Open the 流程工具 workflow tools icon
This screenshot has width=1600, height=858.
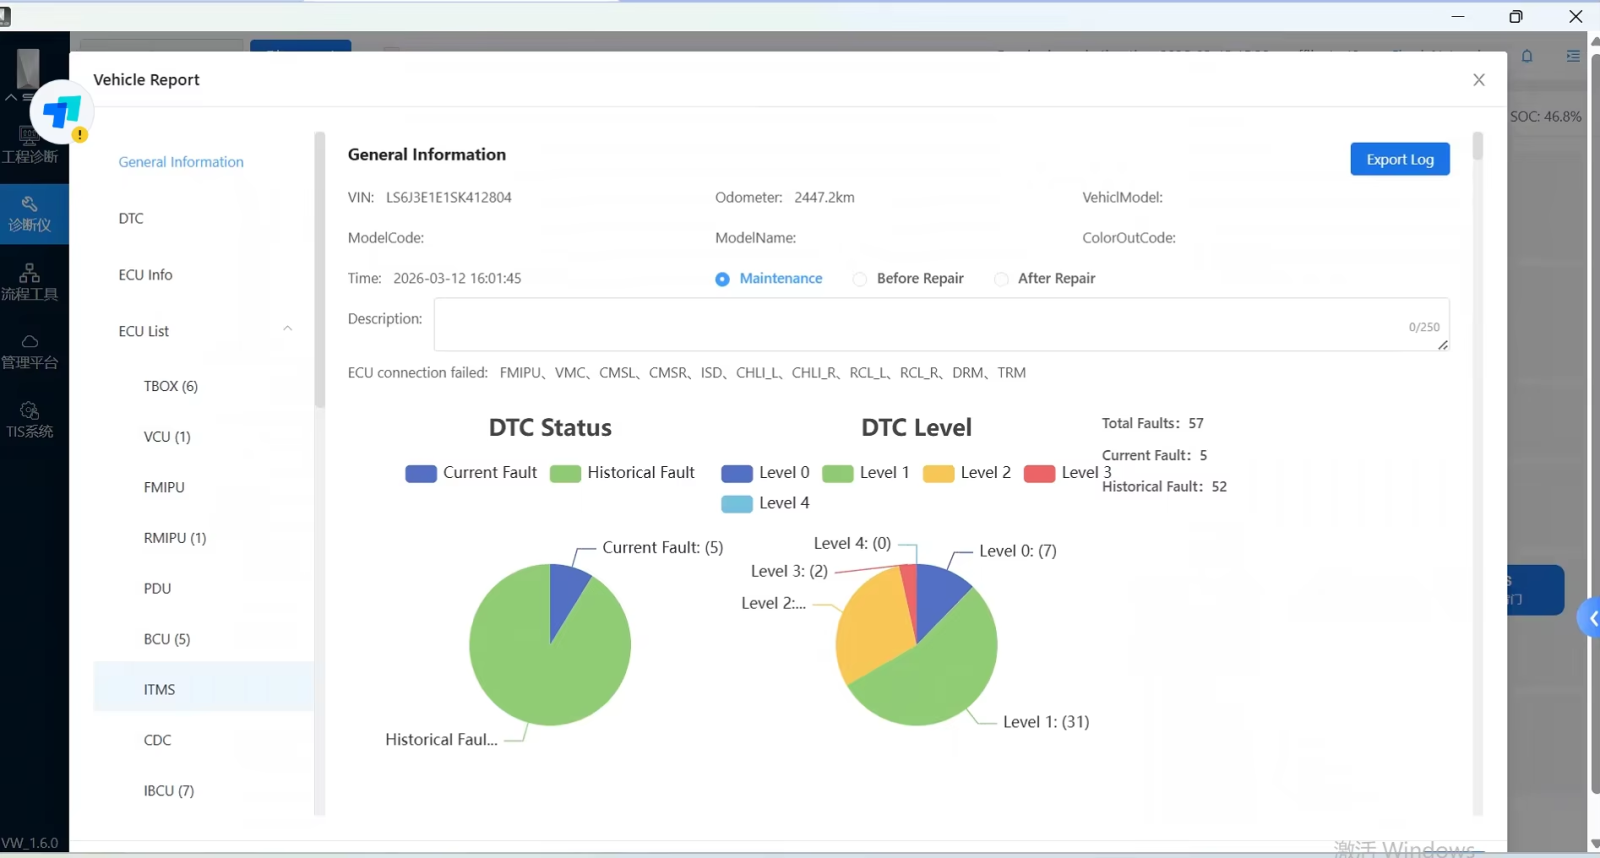pos(29,282)
